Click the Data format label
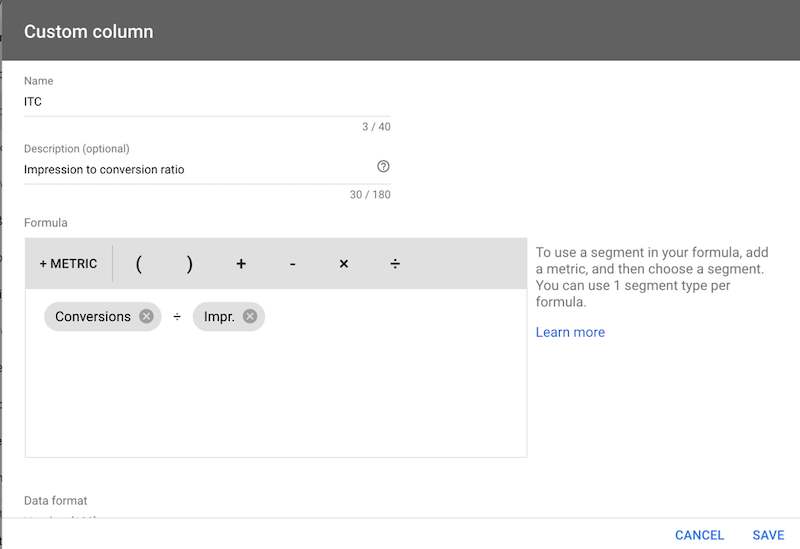Screen dimensions: 800x549 pyautogui.click(x=56, y=501)
